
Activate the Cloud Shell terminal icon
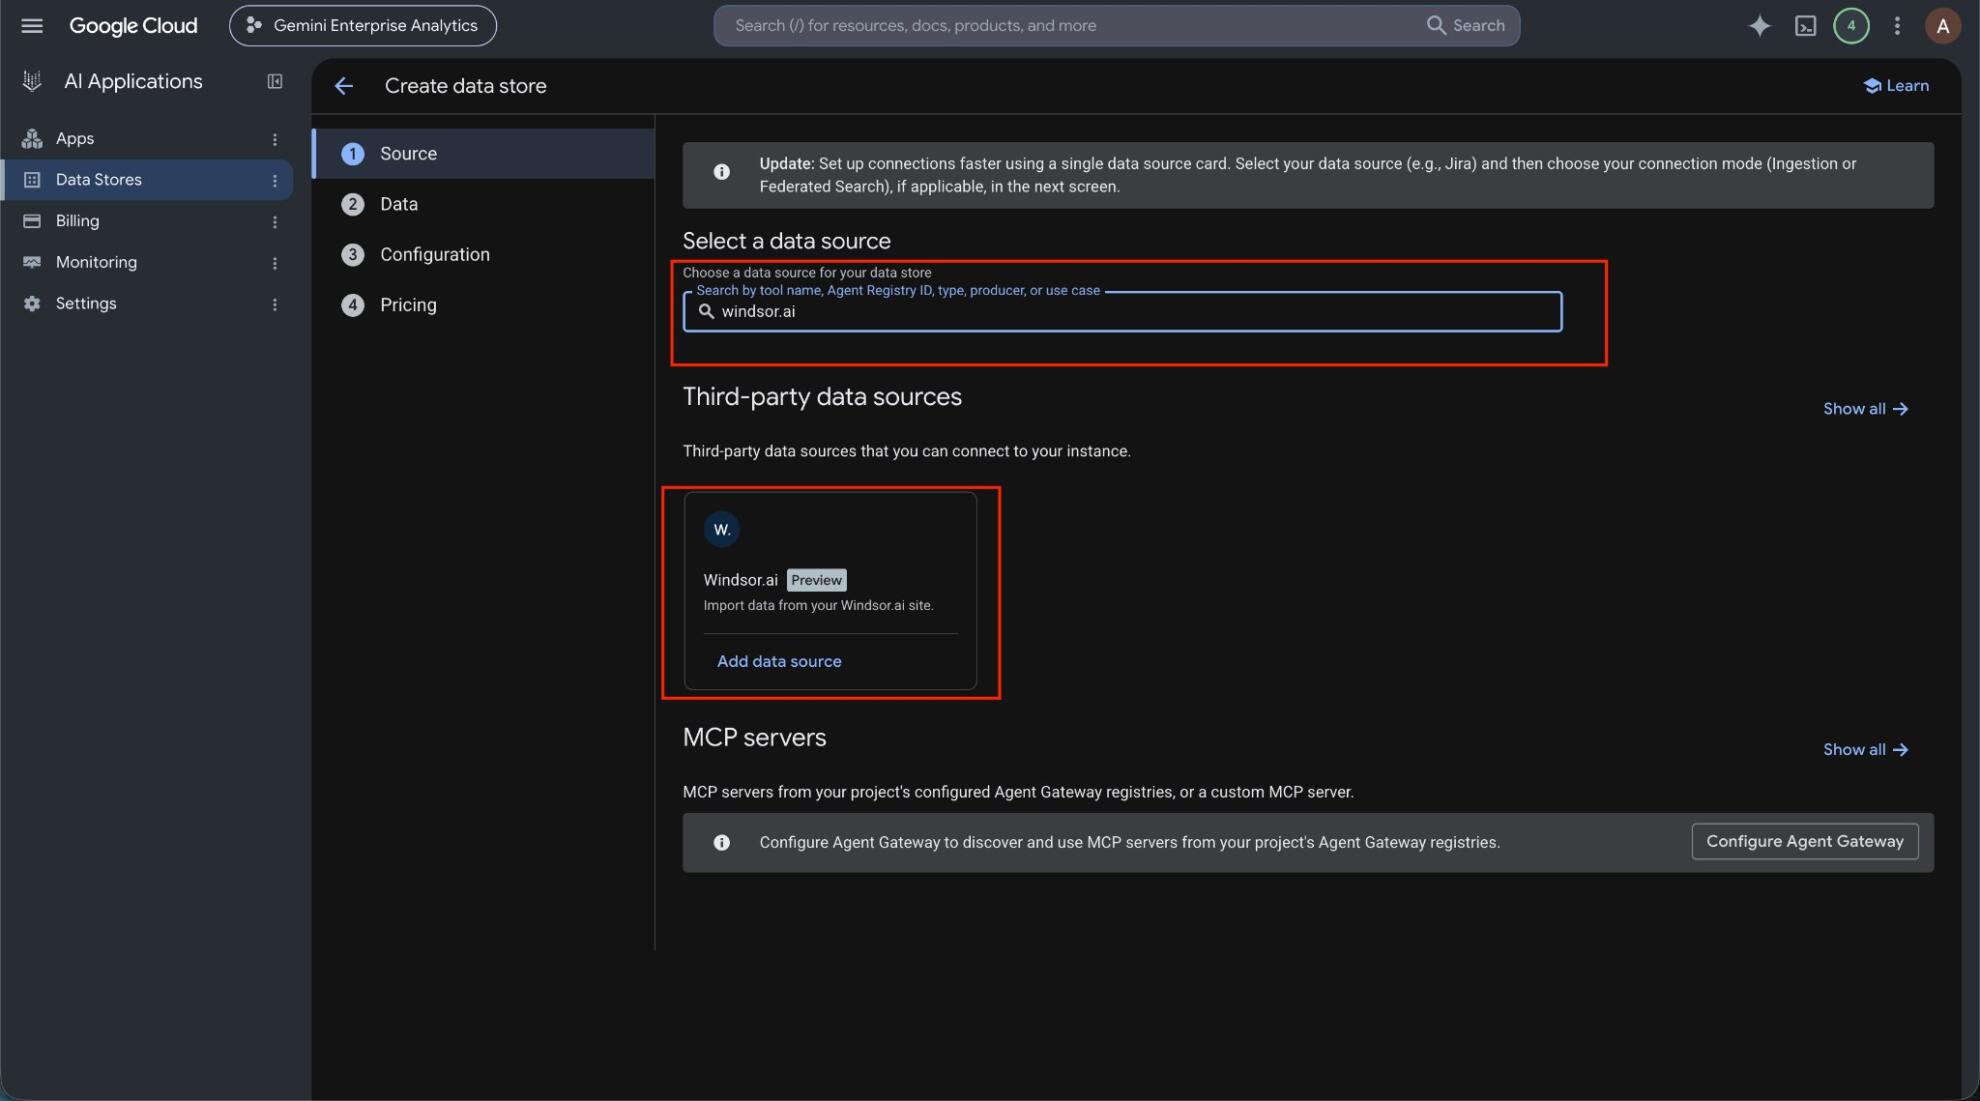click(1805, 26)
